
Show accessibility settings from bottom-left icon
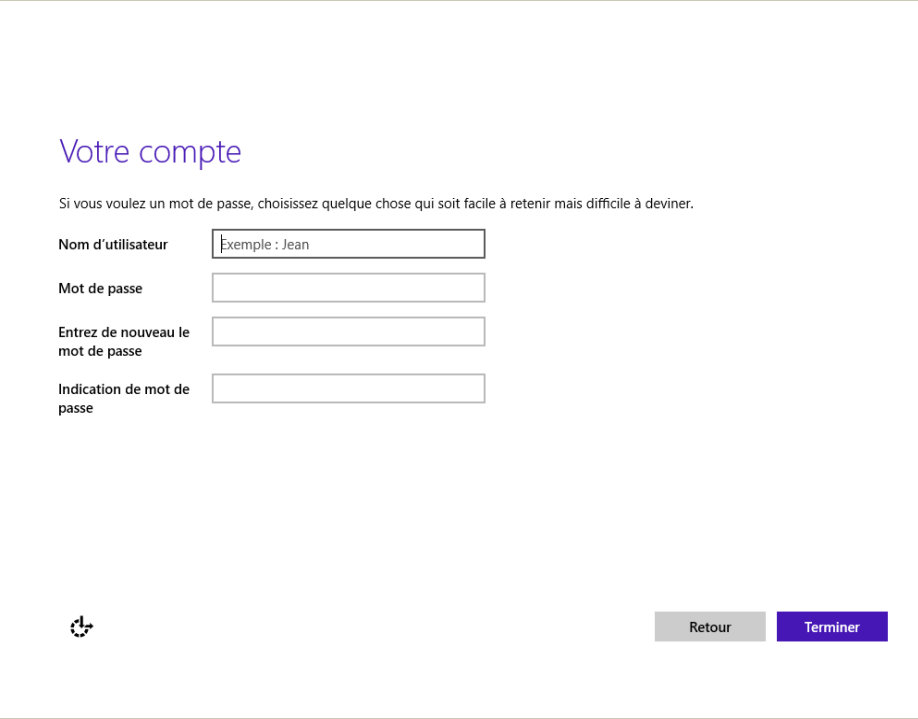(81, 627)
